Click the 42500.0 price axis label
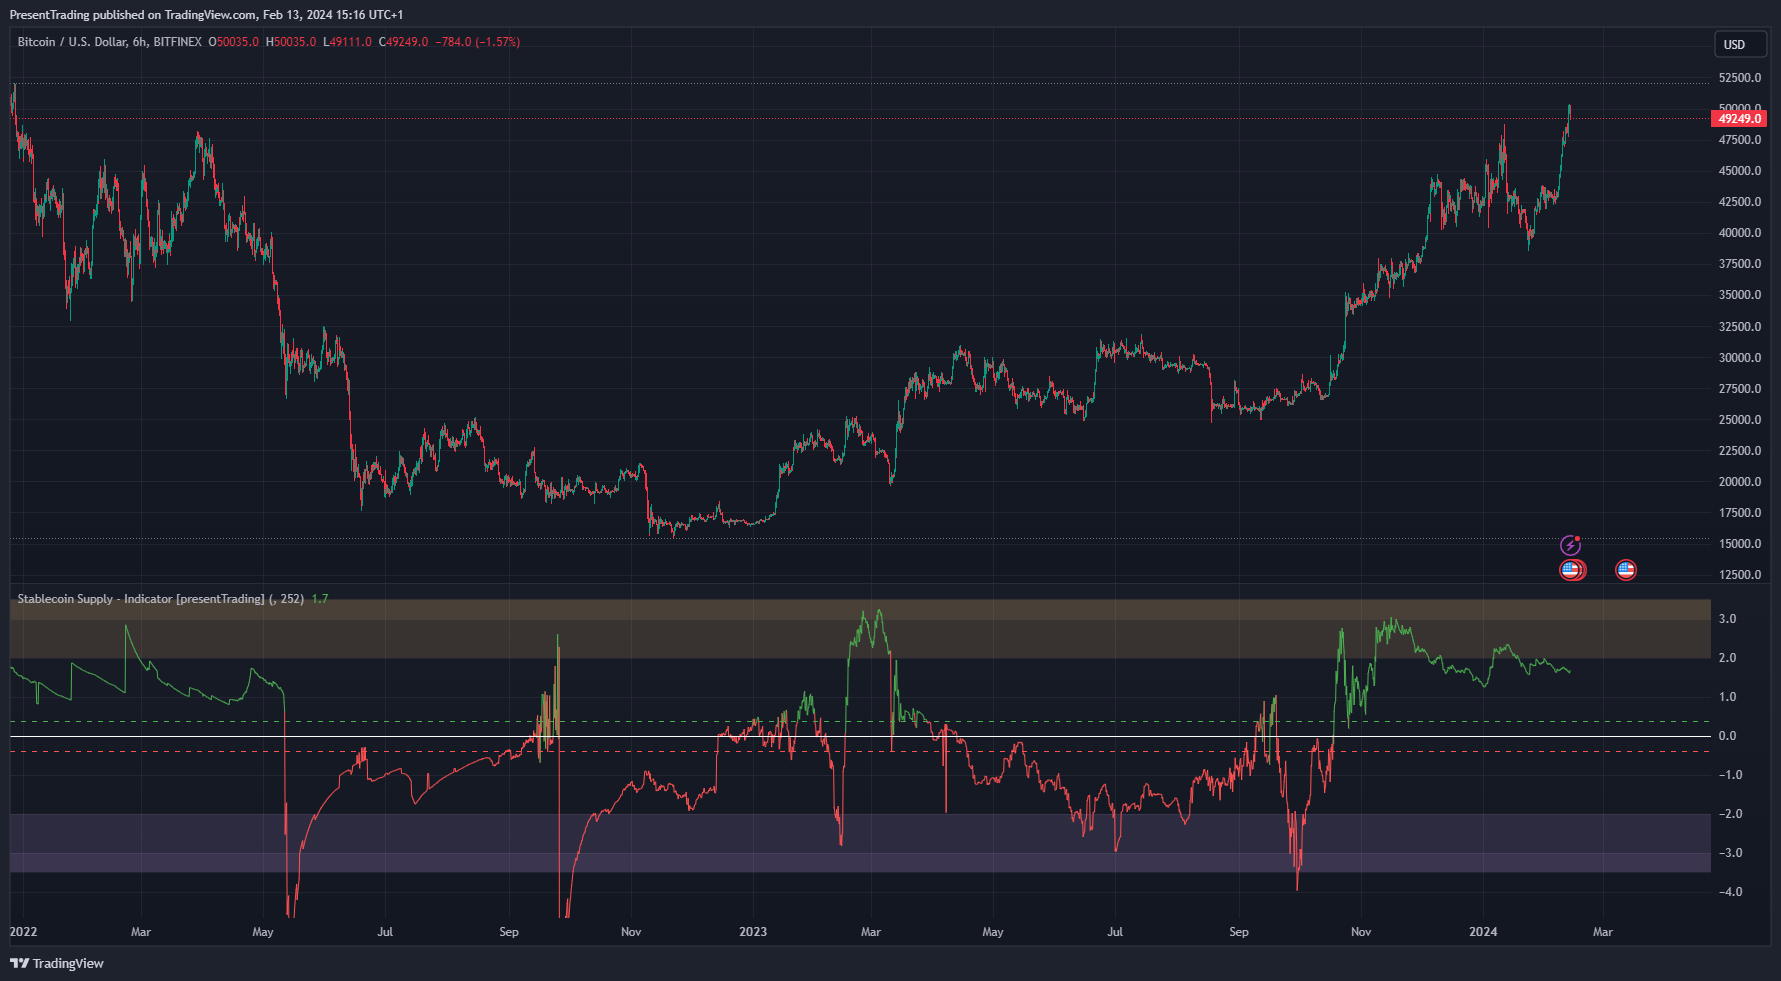 (x=1740, y=202)
